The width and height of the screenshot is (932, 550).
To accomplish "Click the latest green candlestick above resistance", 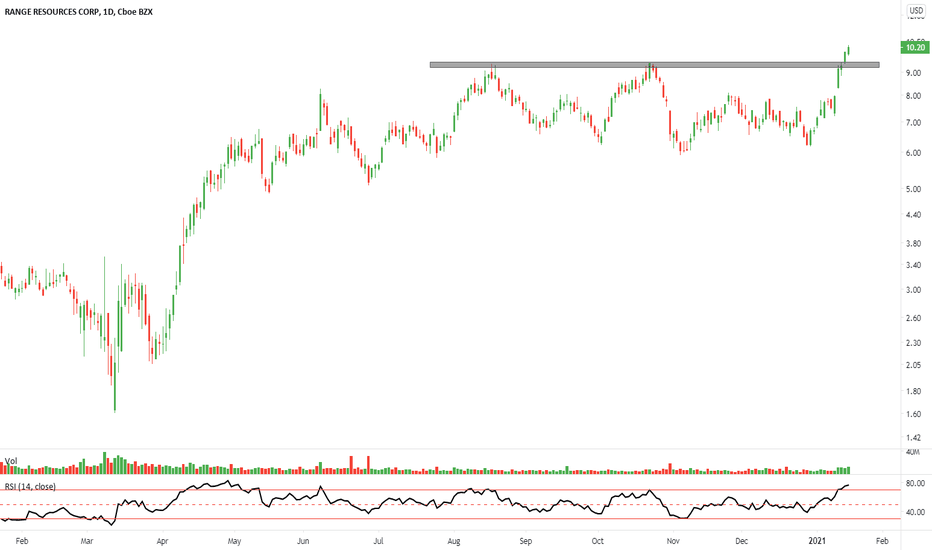I will click(x=848, y=51).
